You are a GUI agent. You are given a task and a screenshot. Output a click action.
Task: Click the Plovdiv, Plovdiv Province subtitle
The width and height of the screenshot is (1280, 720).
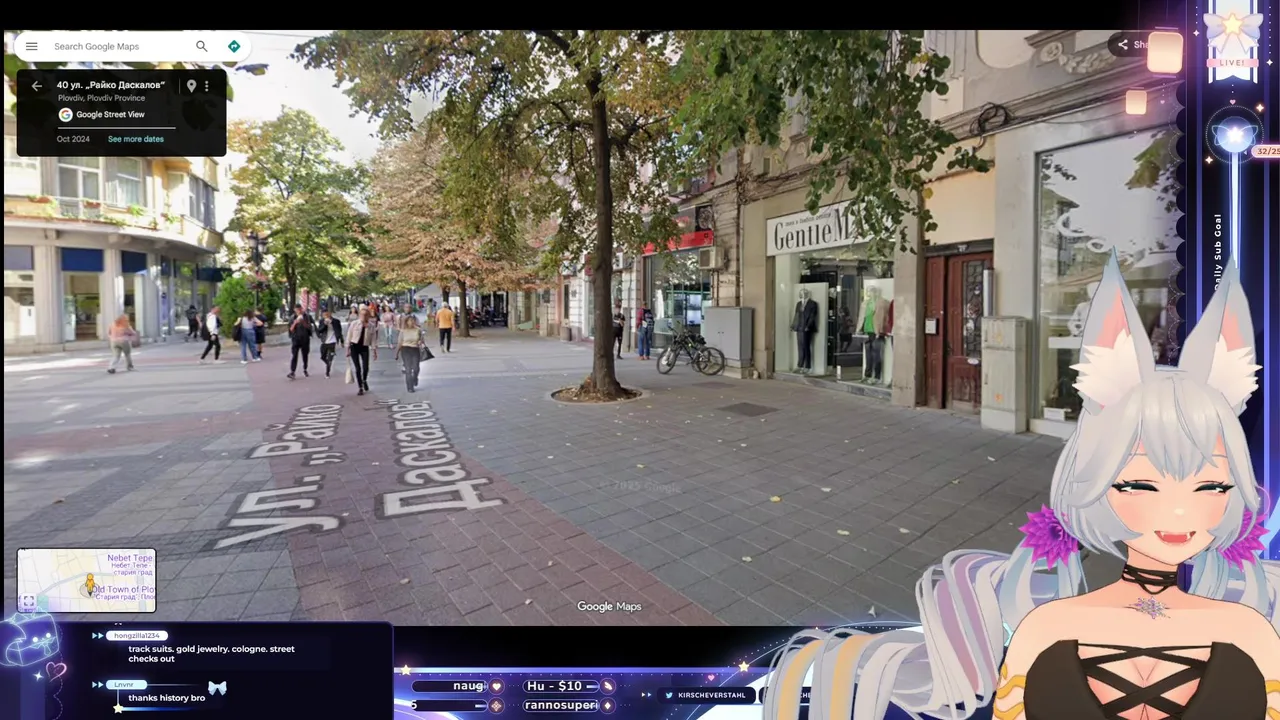pos(99,98)
